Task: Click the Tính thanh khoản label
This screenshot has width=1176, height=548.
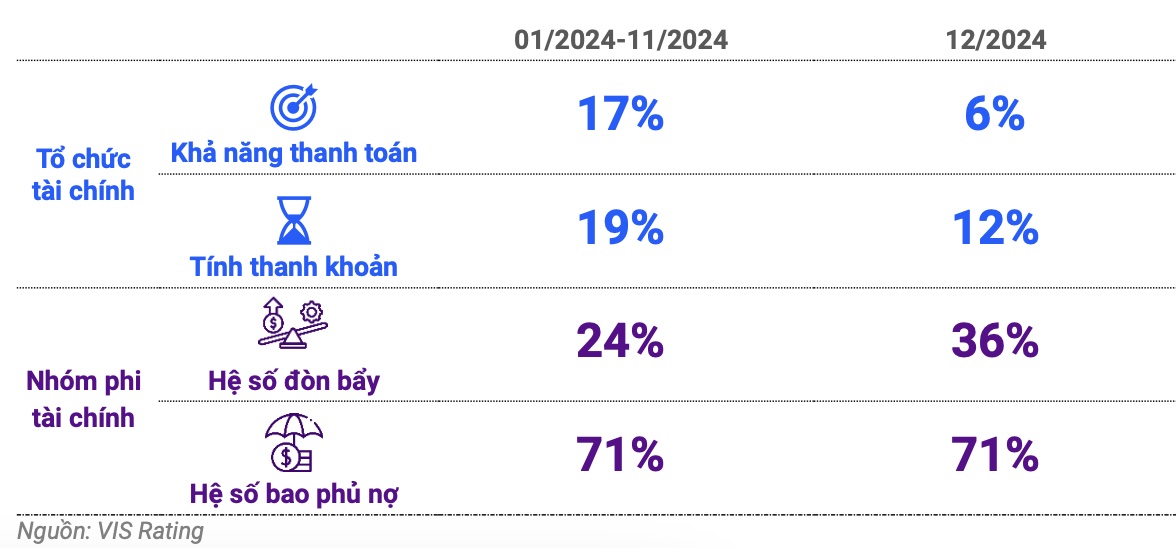Action: [293, 266]
